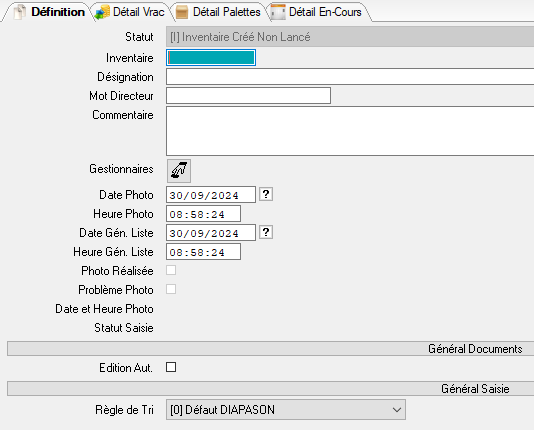Toggle the Edition Aut. checkbox
The width and height of the screenshot is (534, 430).
171,367
